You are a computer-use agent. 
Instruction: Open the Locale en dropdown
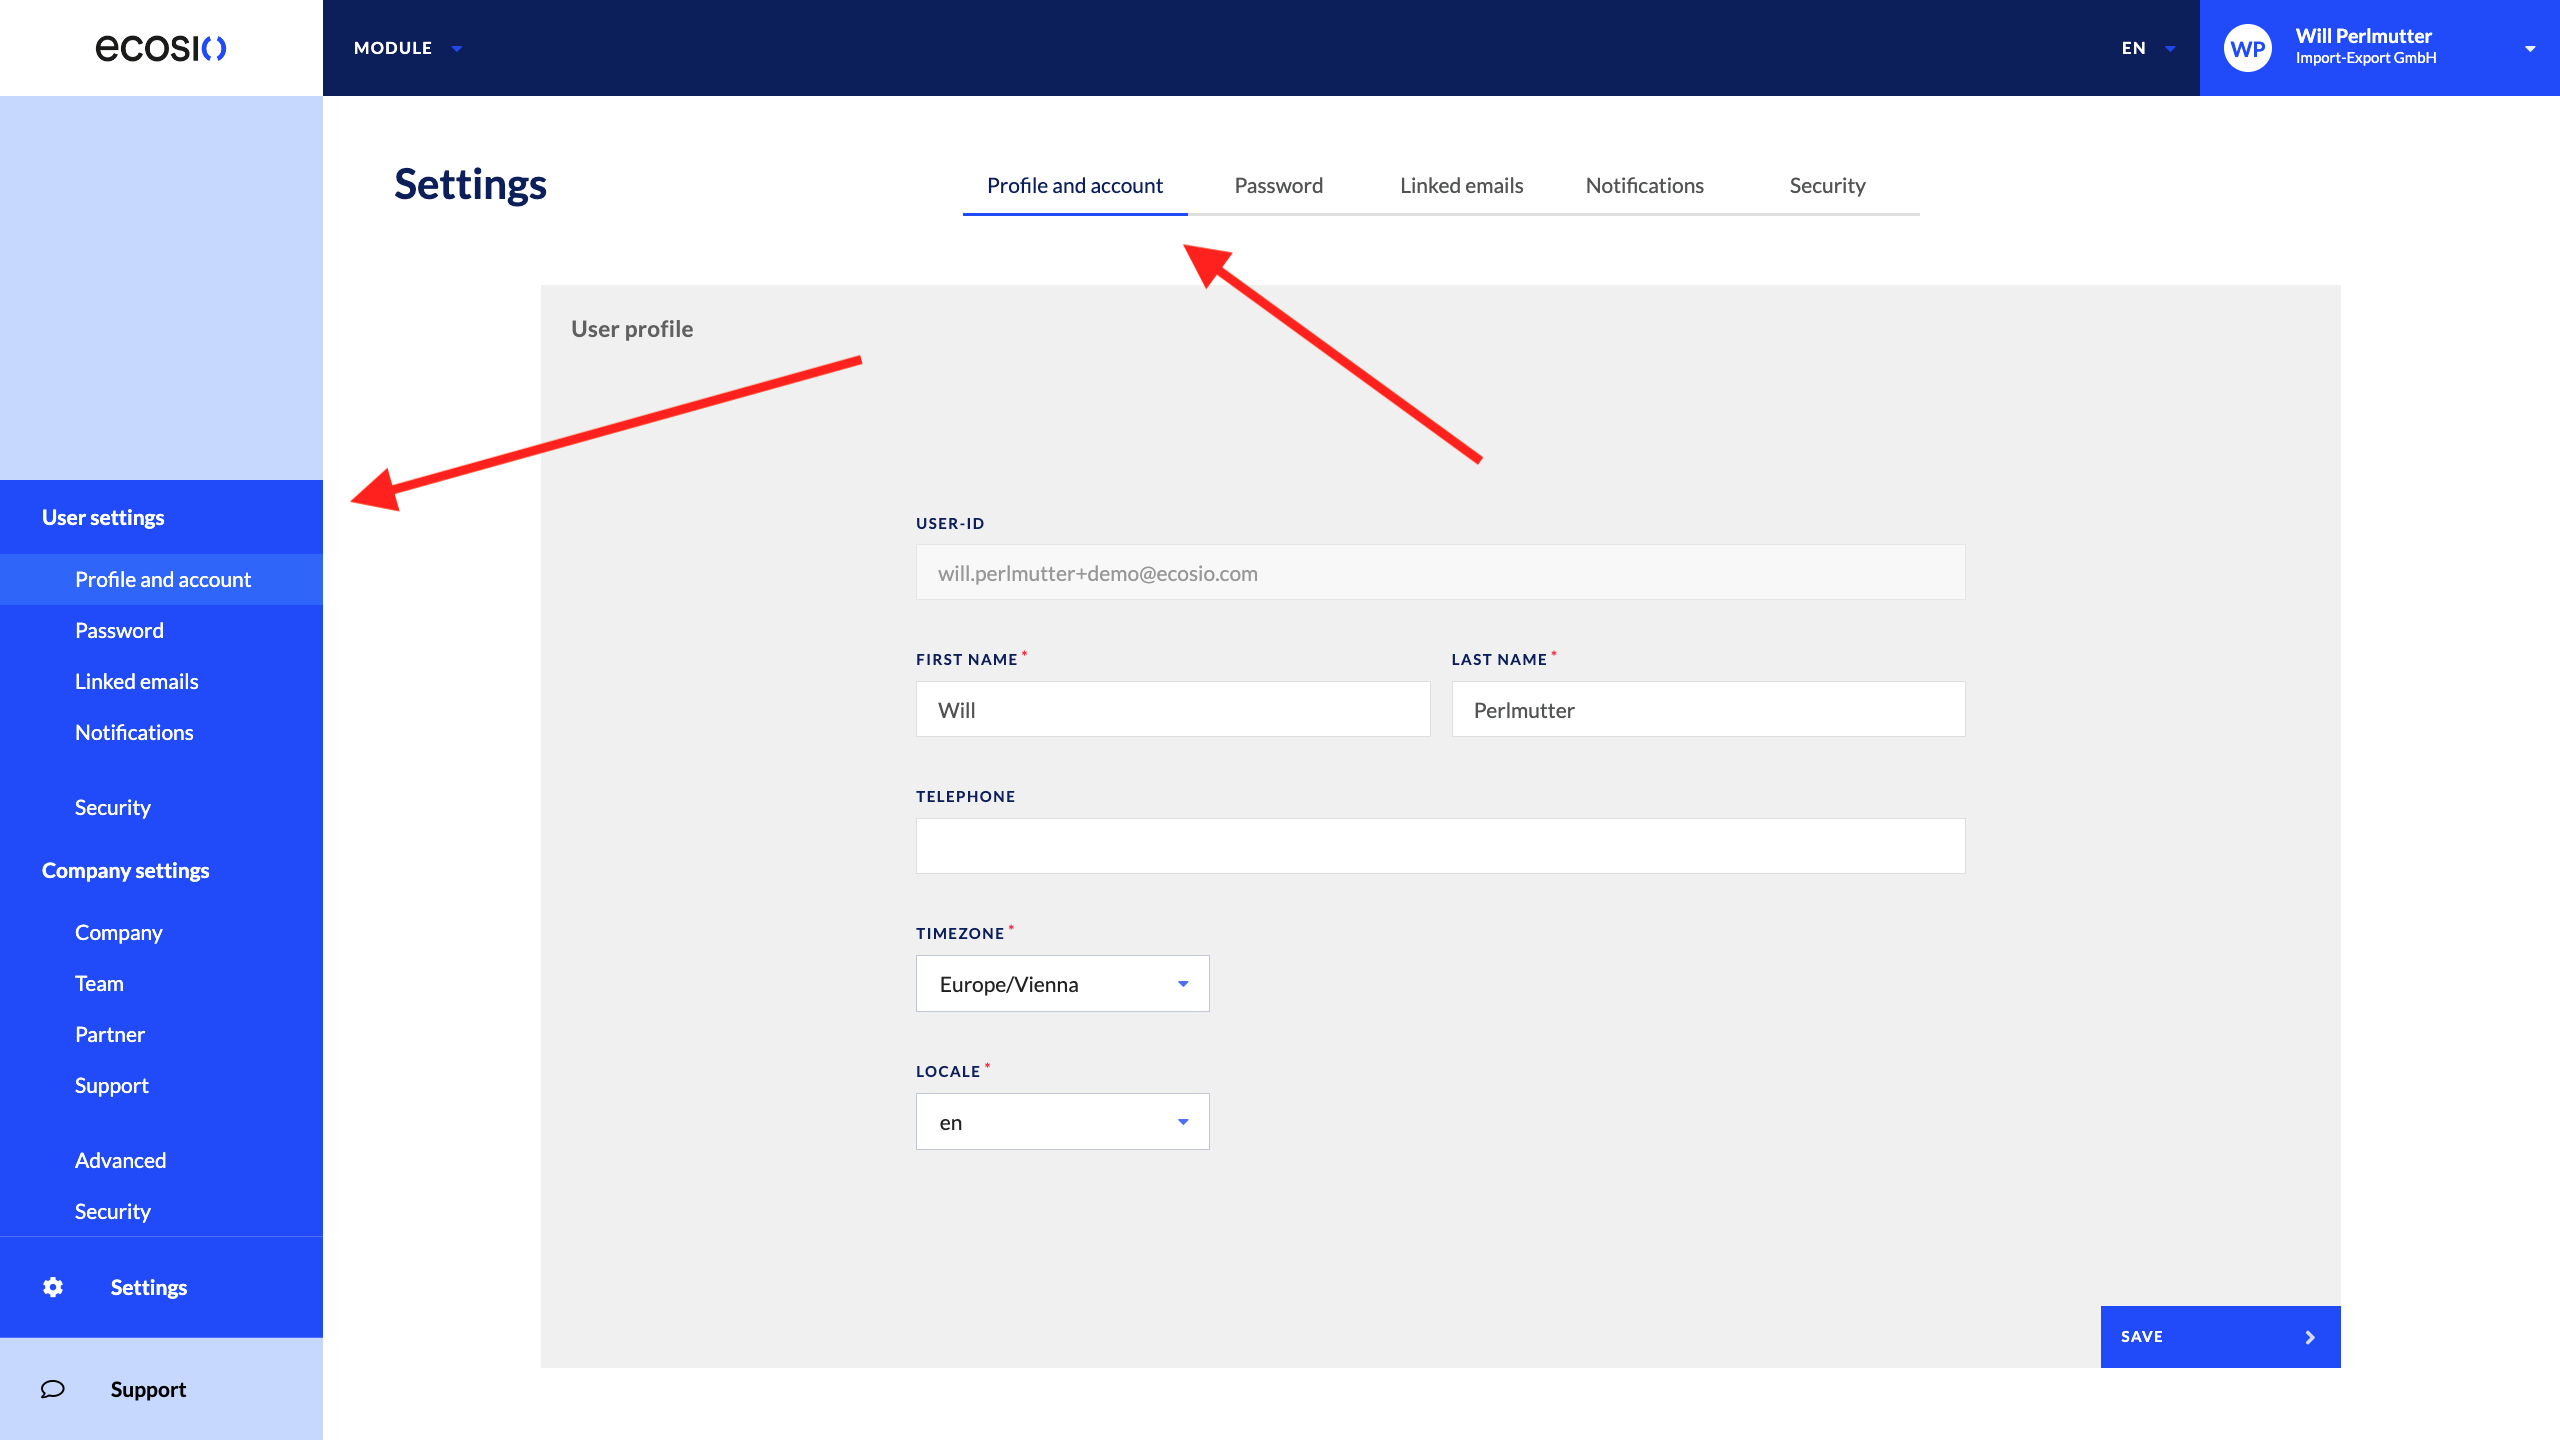coord(1062,1122)
